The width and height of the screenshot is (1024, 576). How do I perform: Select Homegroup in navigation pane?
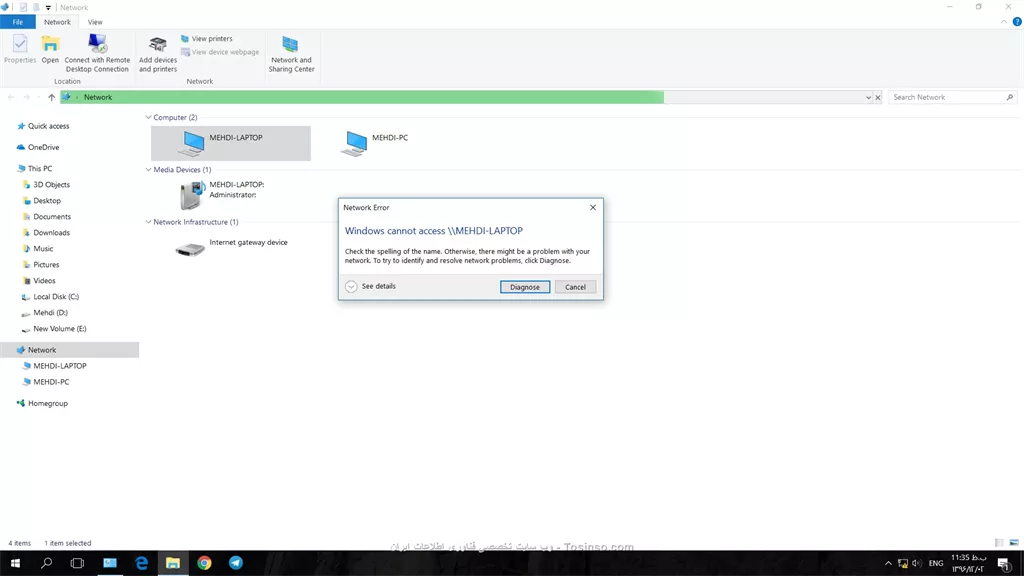42,404
